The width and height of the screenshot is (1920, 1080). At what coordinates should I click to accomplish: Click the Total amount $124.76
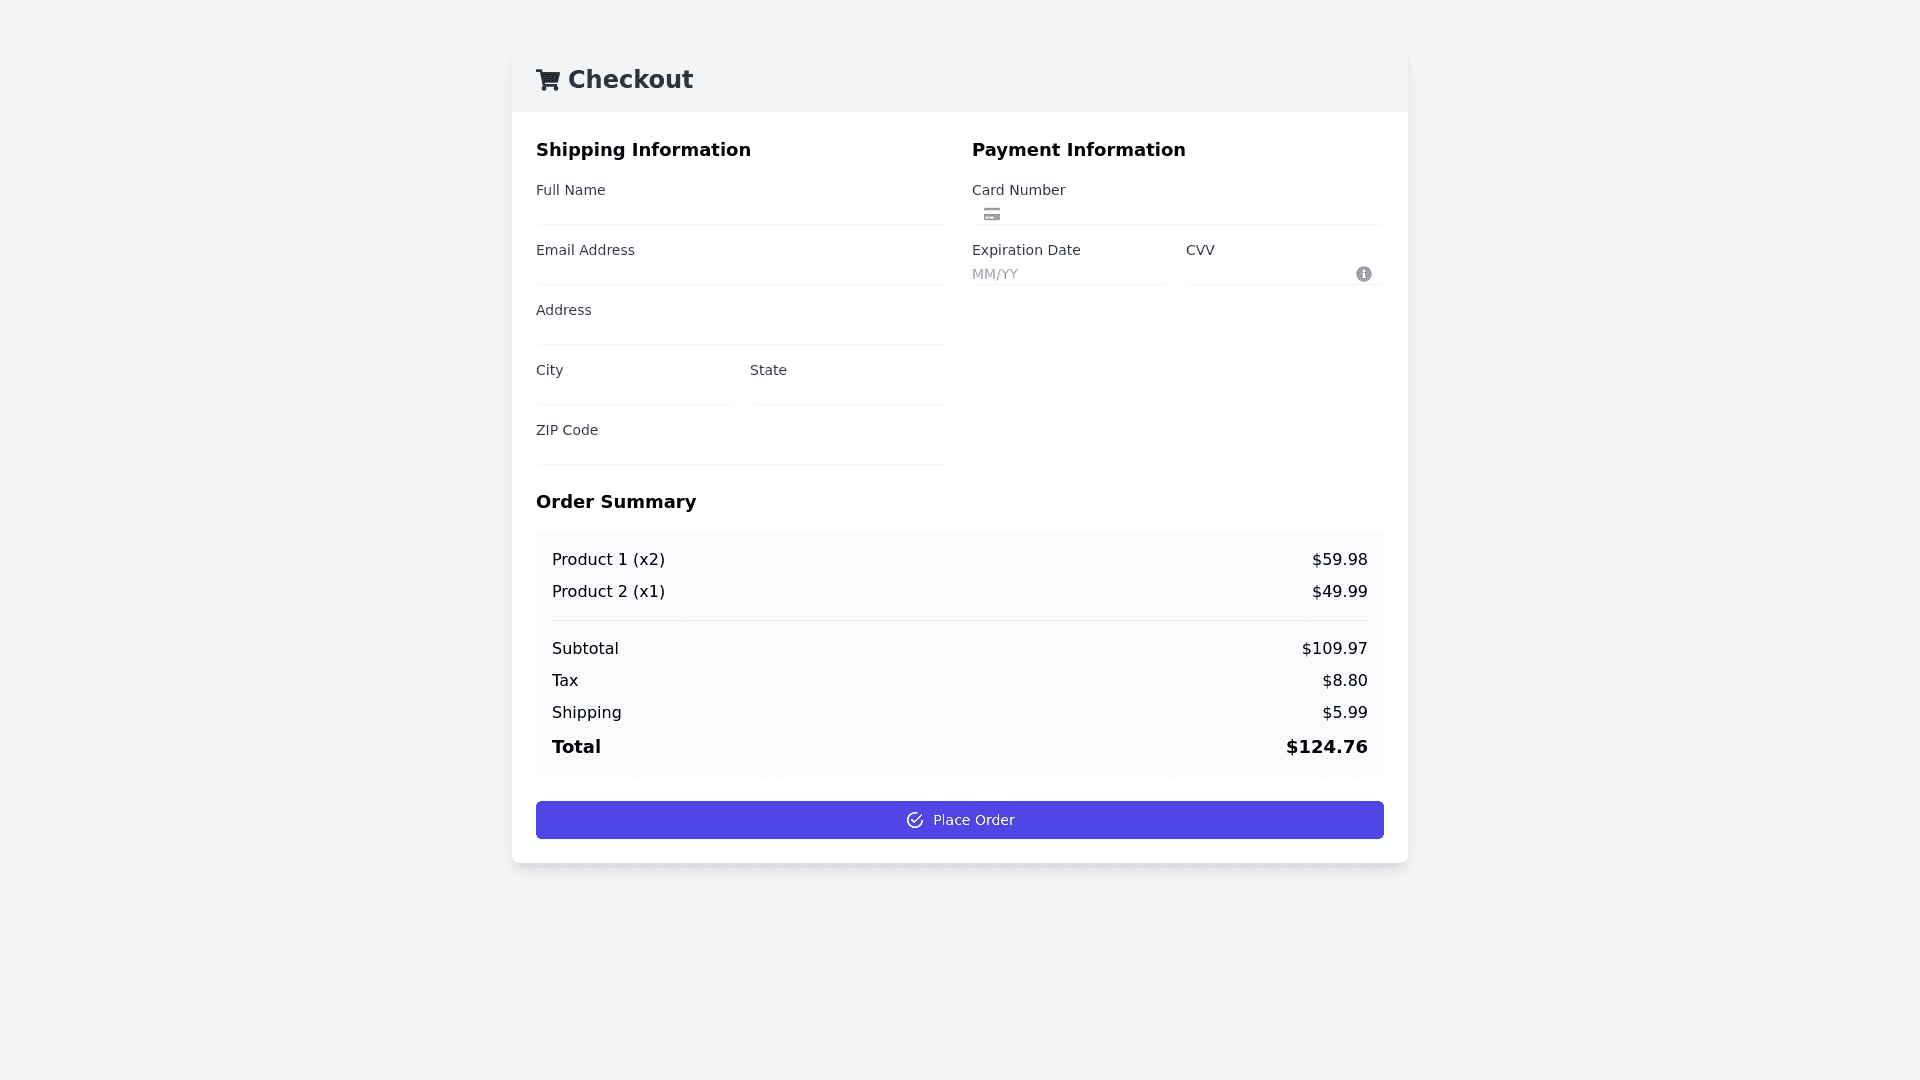point(1326,747)
